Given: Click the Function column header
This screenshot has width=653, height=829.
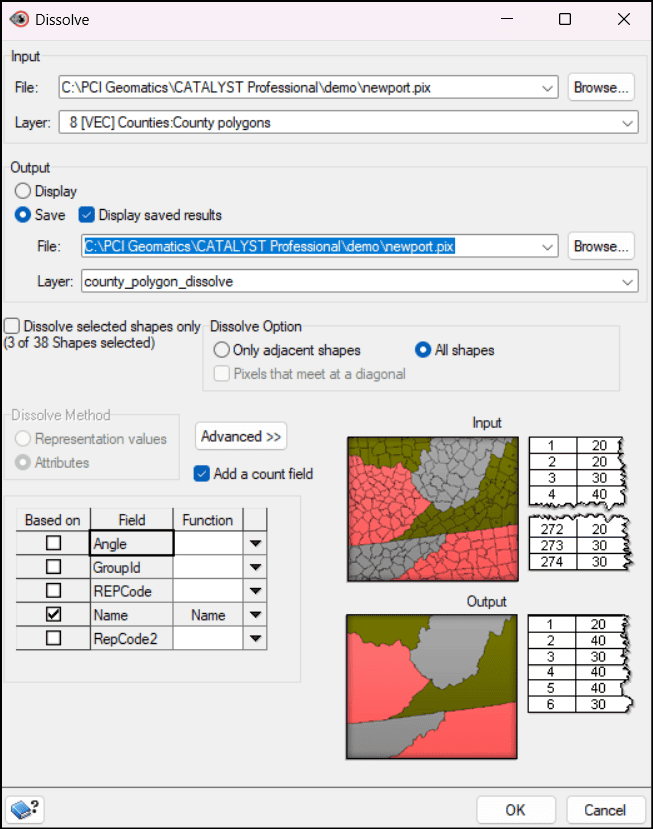Looking at the screenshot, I should pos(208,520).
